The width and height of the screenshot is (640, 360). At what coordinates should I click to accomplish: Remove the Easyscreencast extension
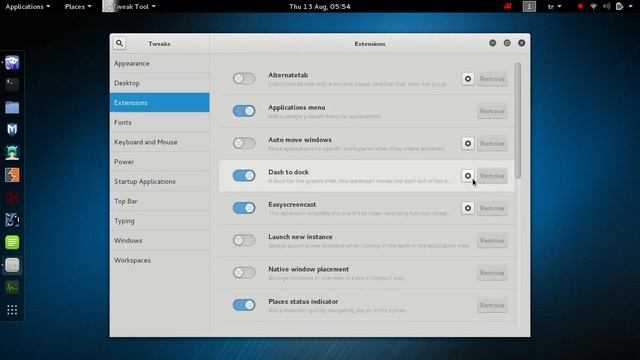(x=492, y=208)
